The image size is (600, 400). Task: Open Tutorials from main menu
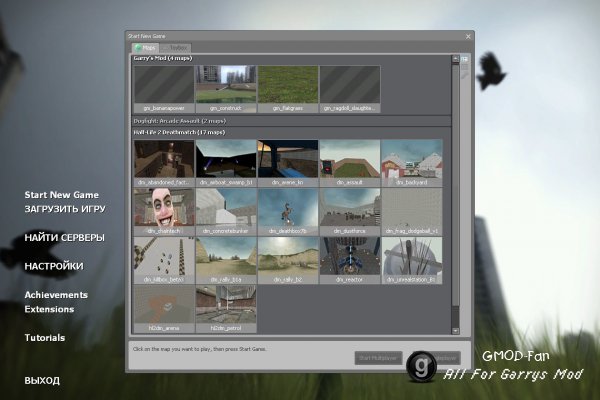pyautogui.click(x=44, y=338)
